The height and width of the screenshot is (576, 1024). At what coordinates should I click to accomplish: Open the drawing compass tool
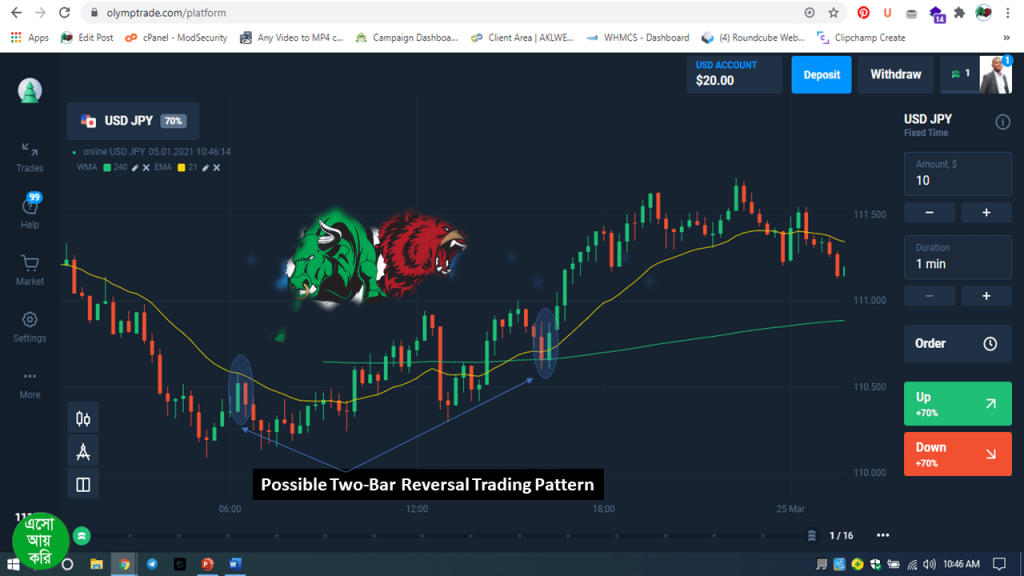click(x=83, y=452)
